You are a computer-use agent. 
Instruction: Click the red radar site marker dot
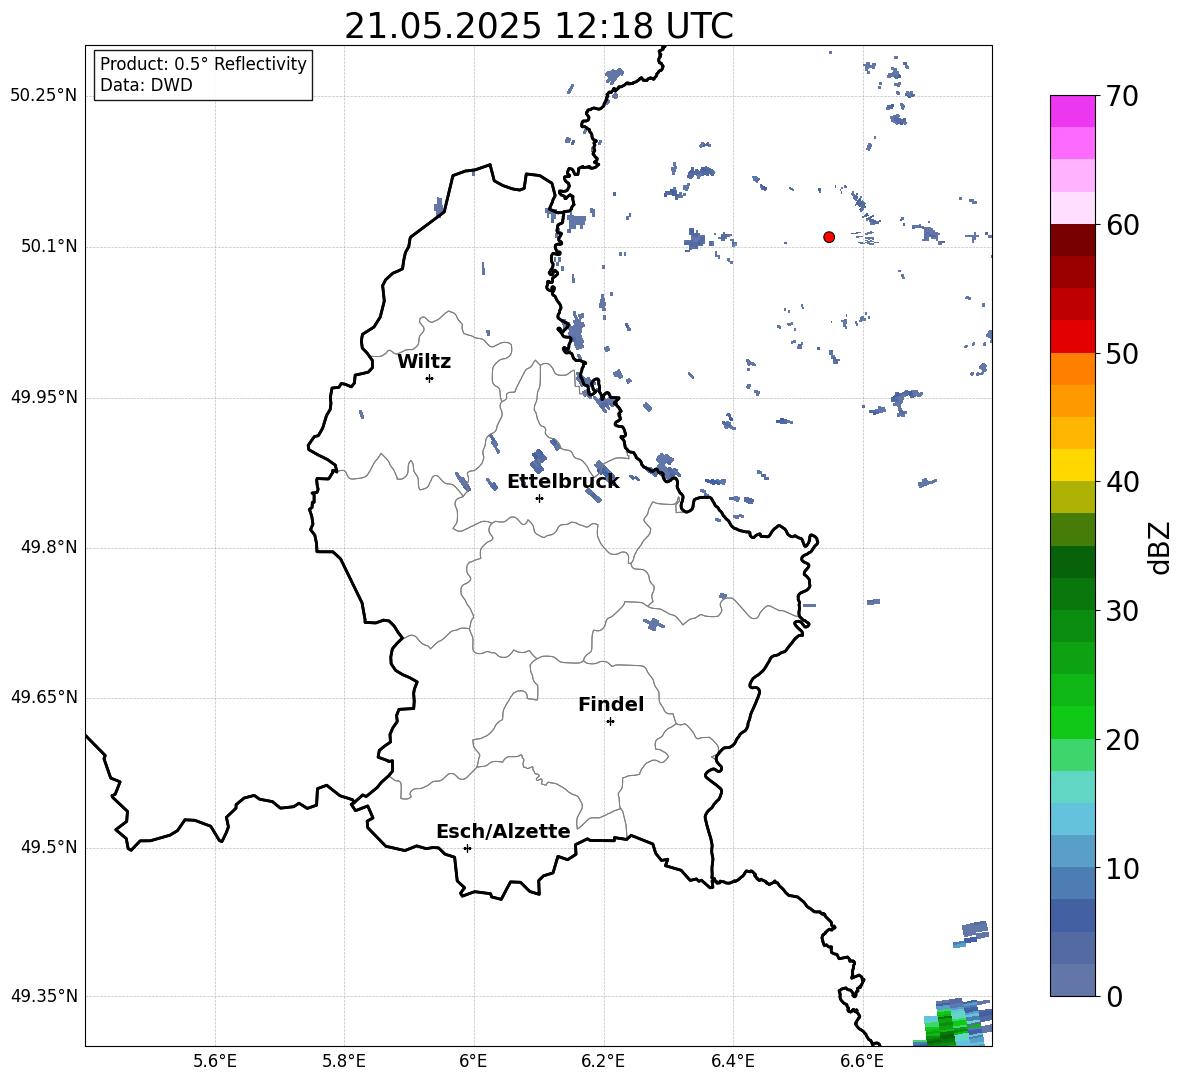829,237
